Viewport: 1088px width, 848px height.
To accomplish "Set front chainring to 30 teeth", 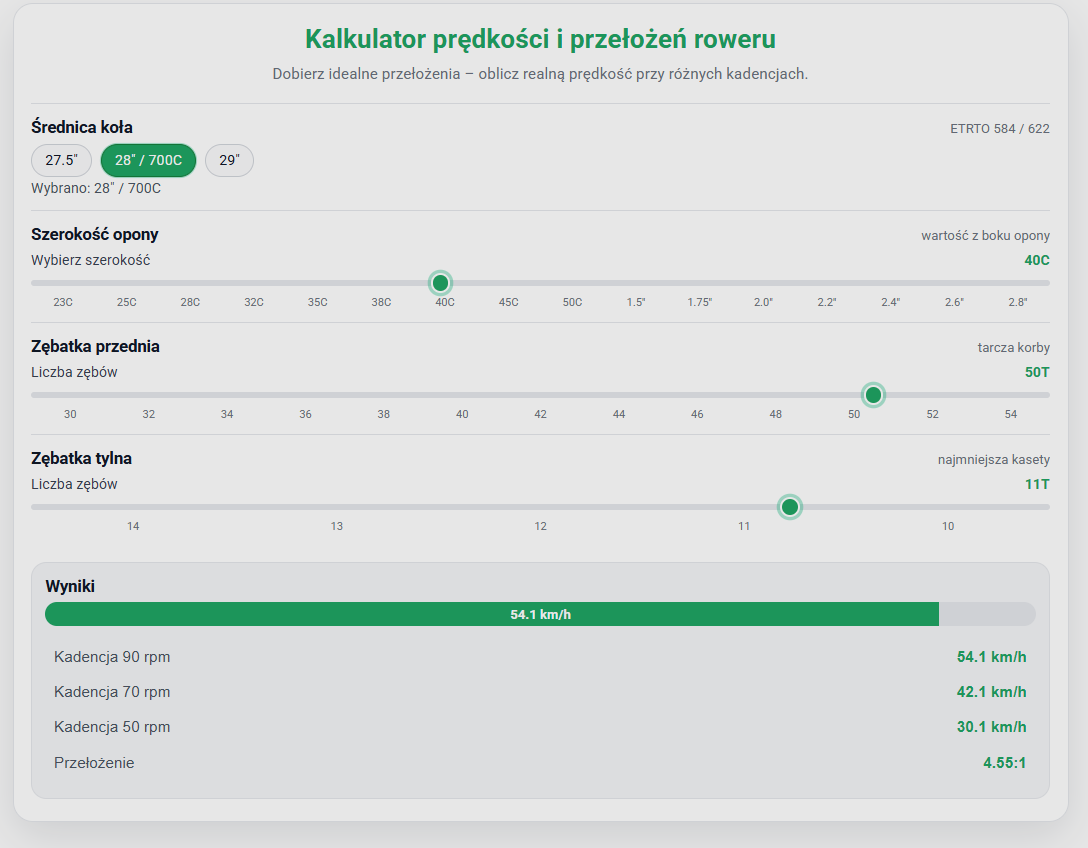I will click(x=70, y=414).
